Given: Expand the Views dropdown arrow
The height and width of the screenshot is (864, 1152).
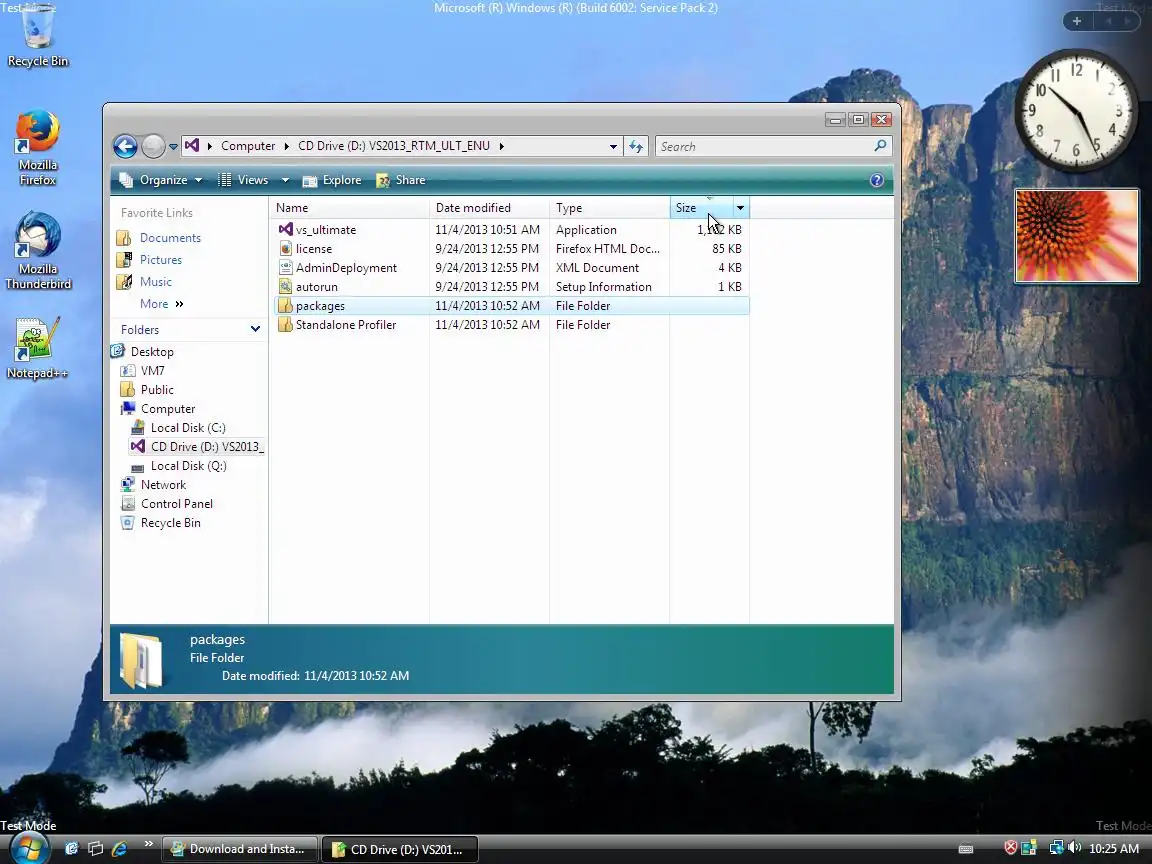Looking at the screenshot, I should tap(285, 180).
